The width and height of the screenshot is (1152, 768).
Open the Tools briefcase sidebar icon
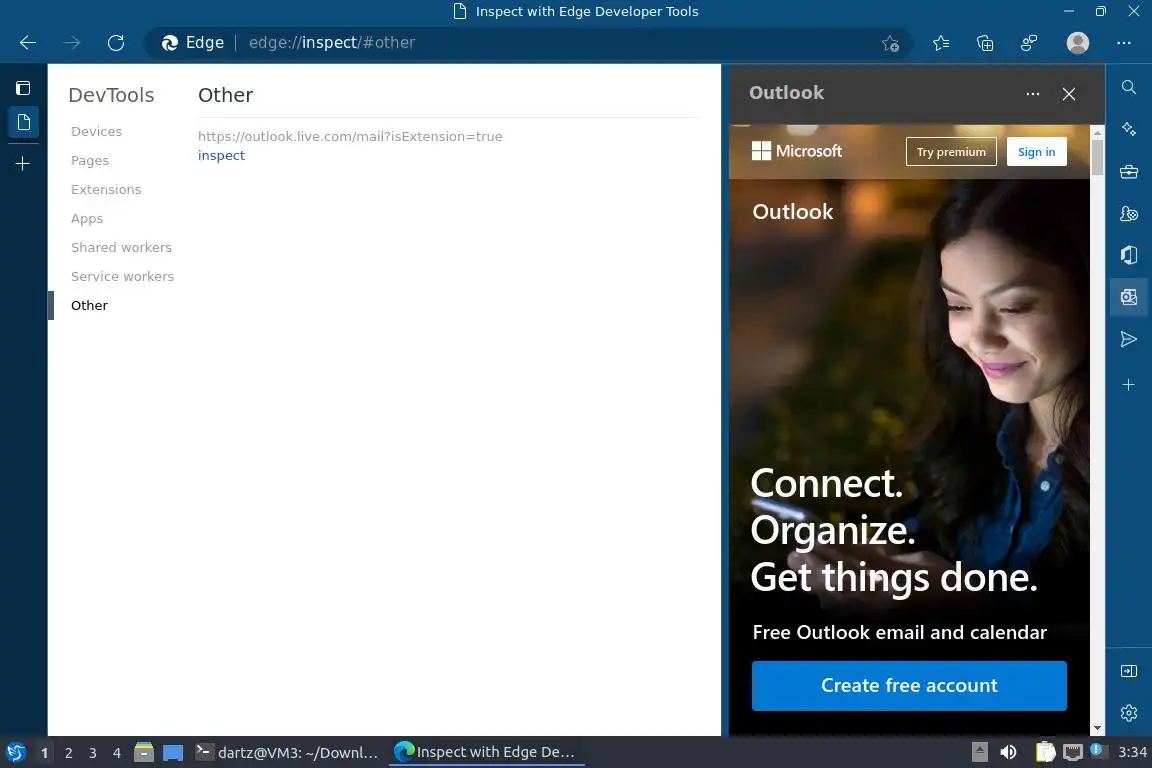[x=1129, y=172]
